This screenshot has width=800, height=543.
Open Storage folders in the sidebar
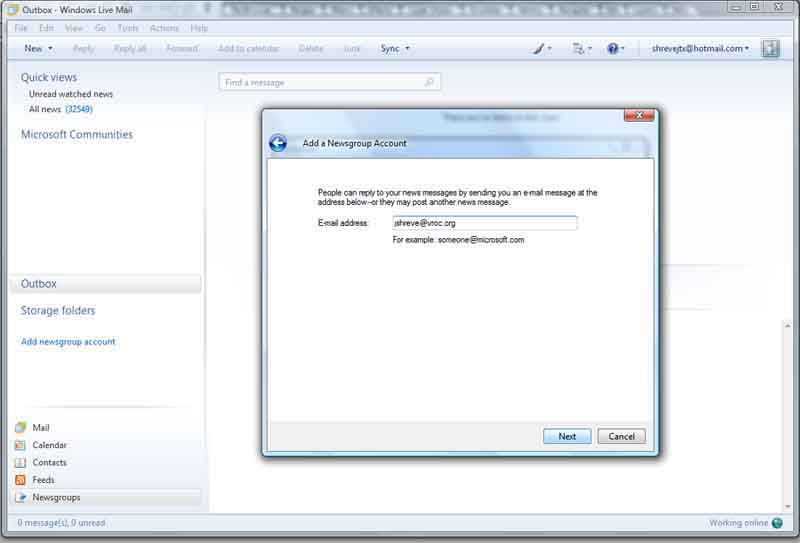click(58, 310)
